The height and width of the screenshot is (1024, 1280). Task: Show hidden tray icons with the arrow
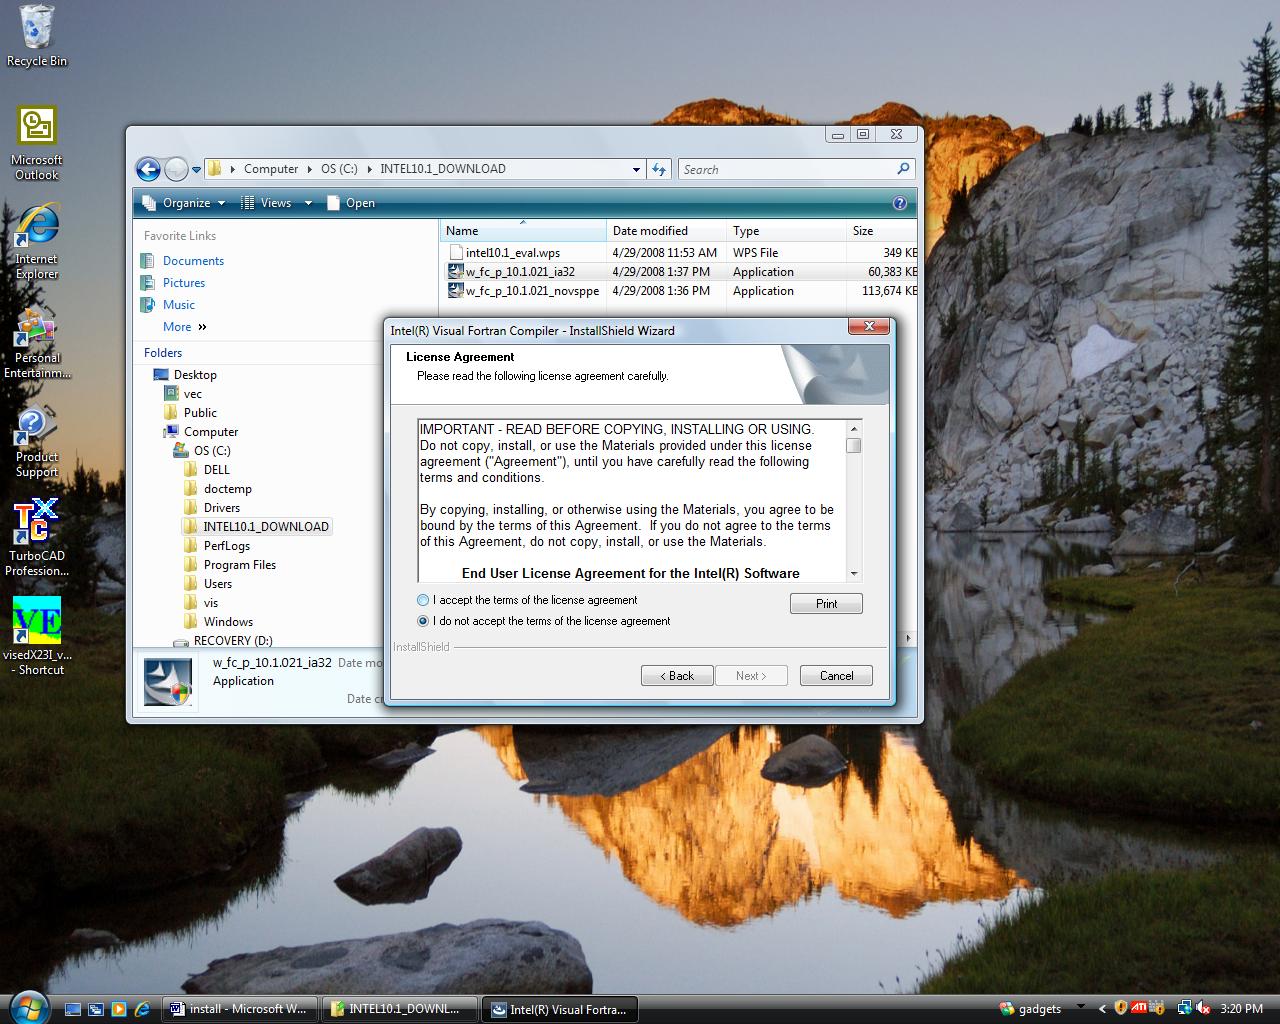pos(1103,1009)
